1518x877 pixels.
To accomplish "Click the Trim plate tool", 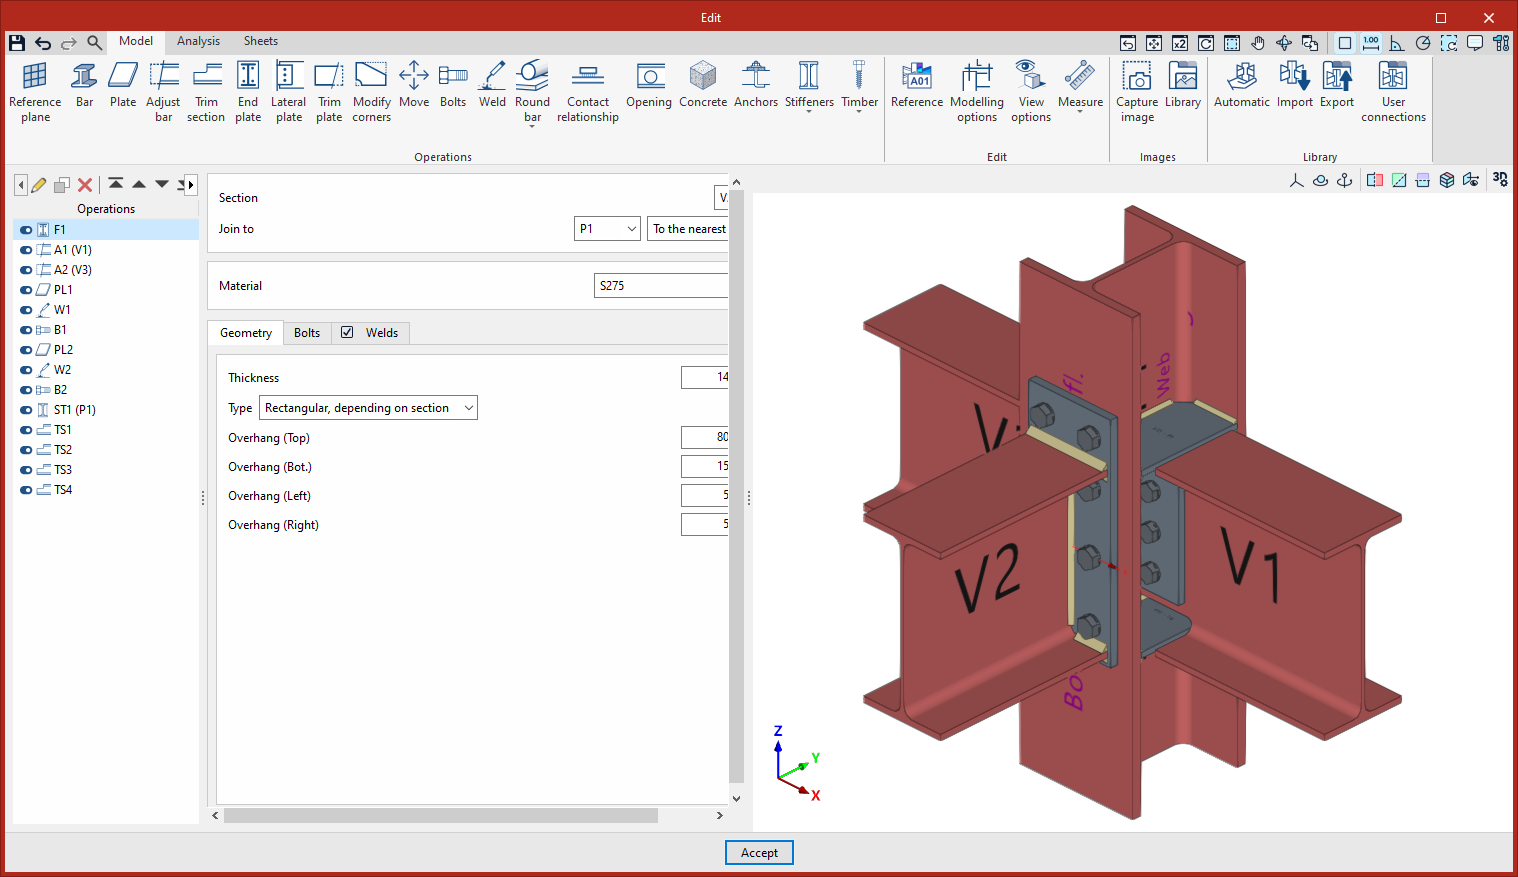I will coord(329,92).
